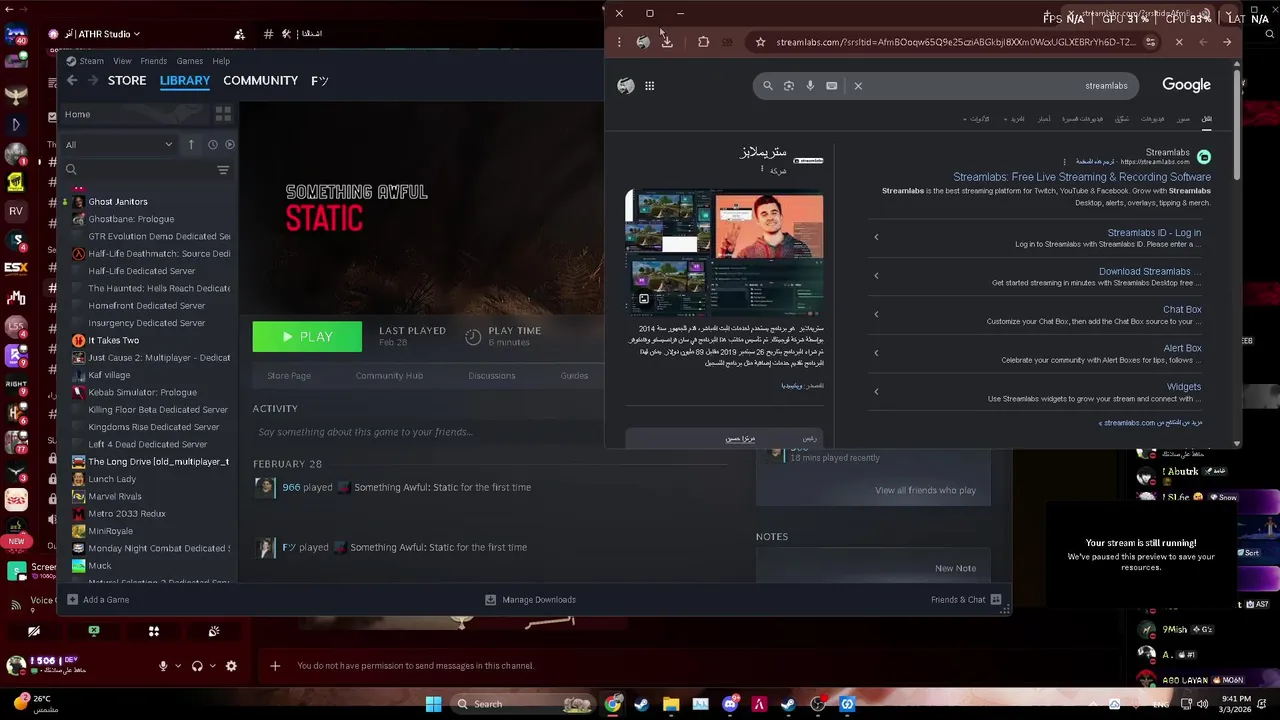Select Ghost Janitors in the game list
The height and width of the screenshot is (720, 1280).
(x=118, y=202)
